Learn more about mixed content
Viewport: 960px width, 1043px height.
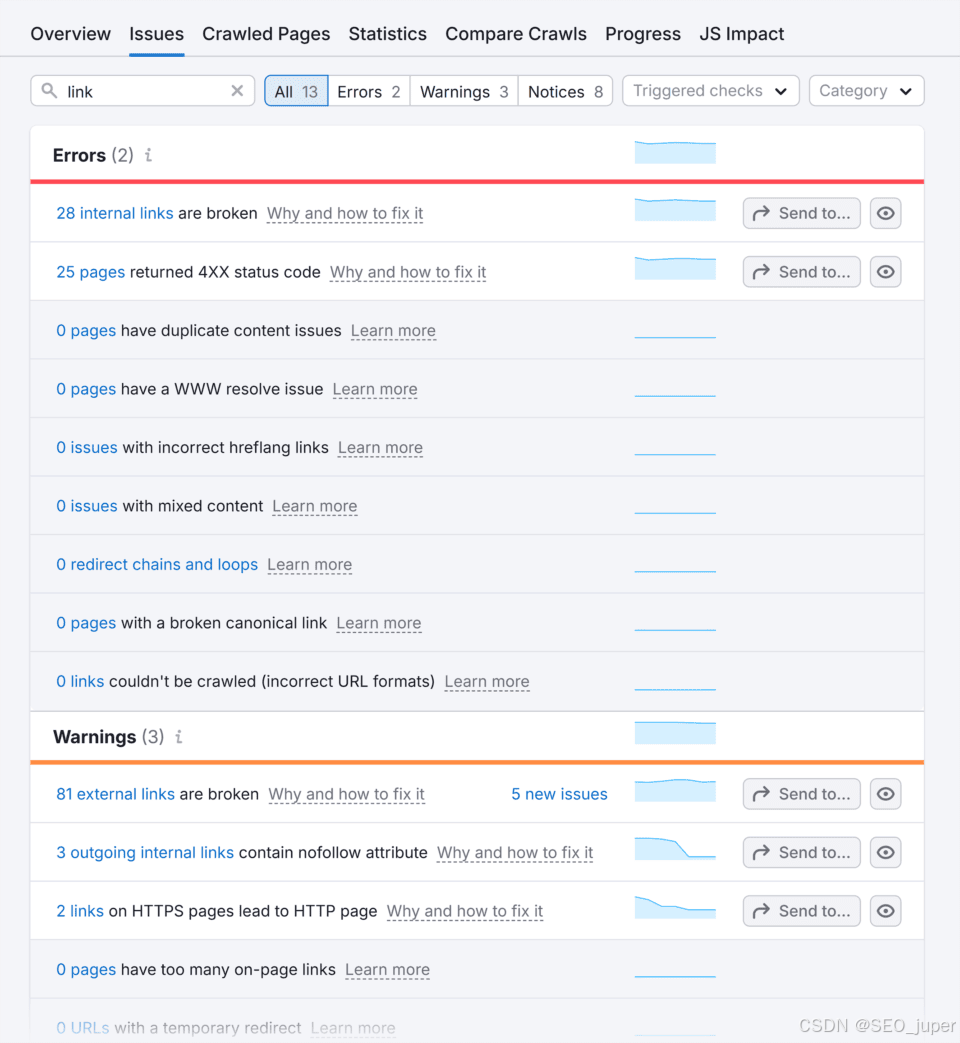tap(315, 506)
